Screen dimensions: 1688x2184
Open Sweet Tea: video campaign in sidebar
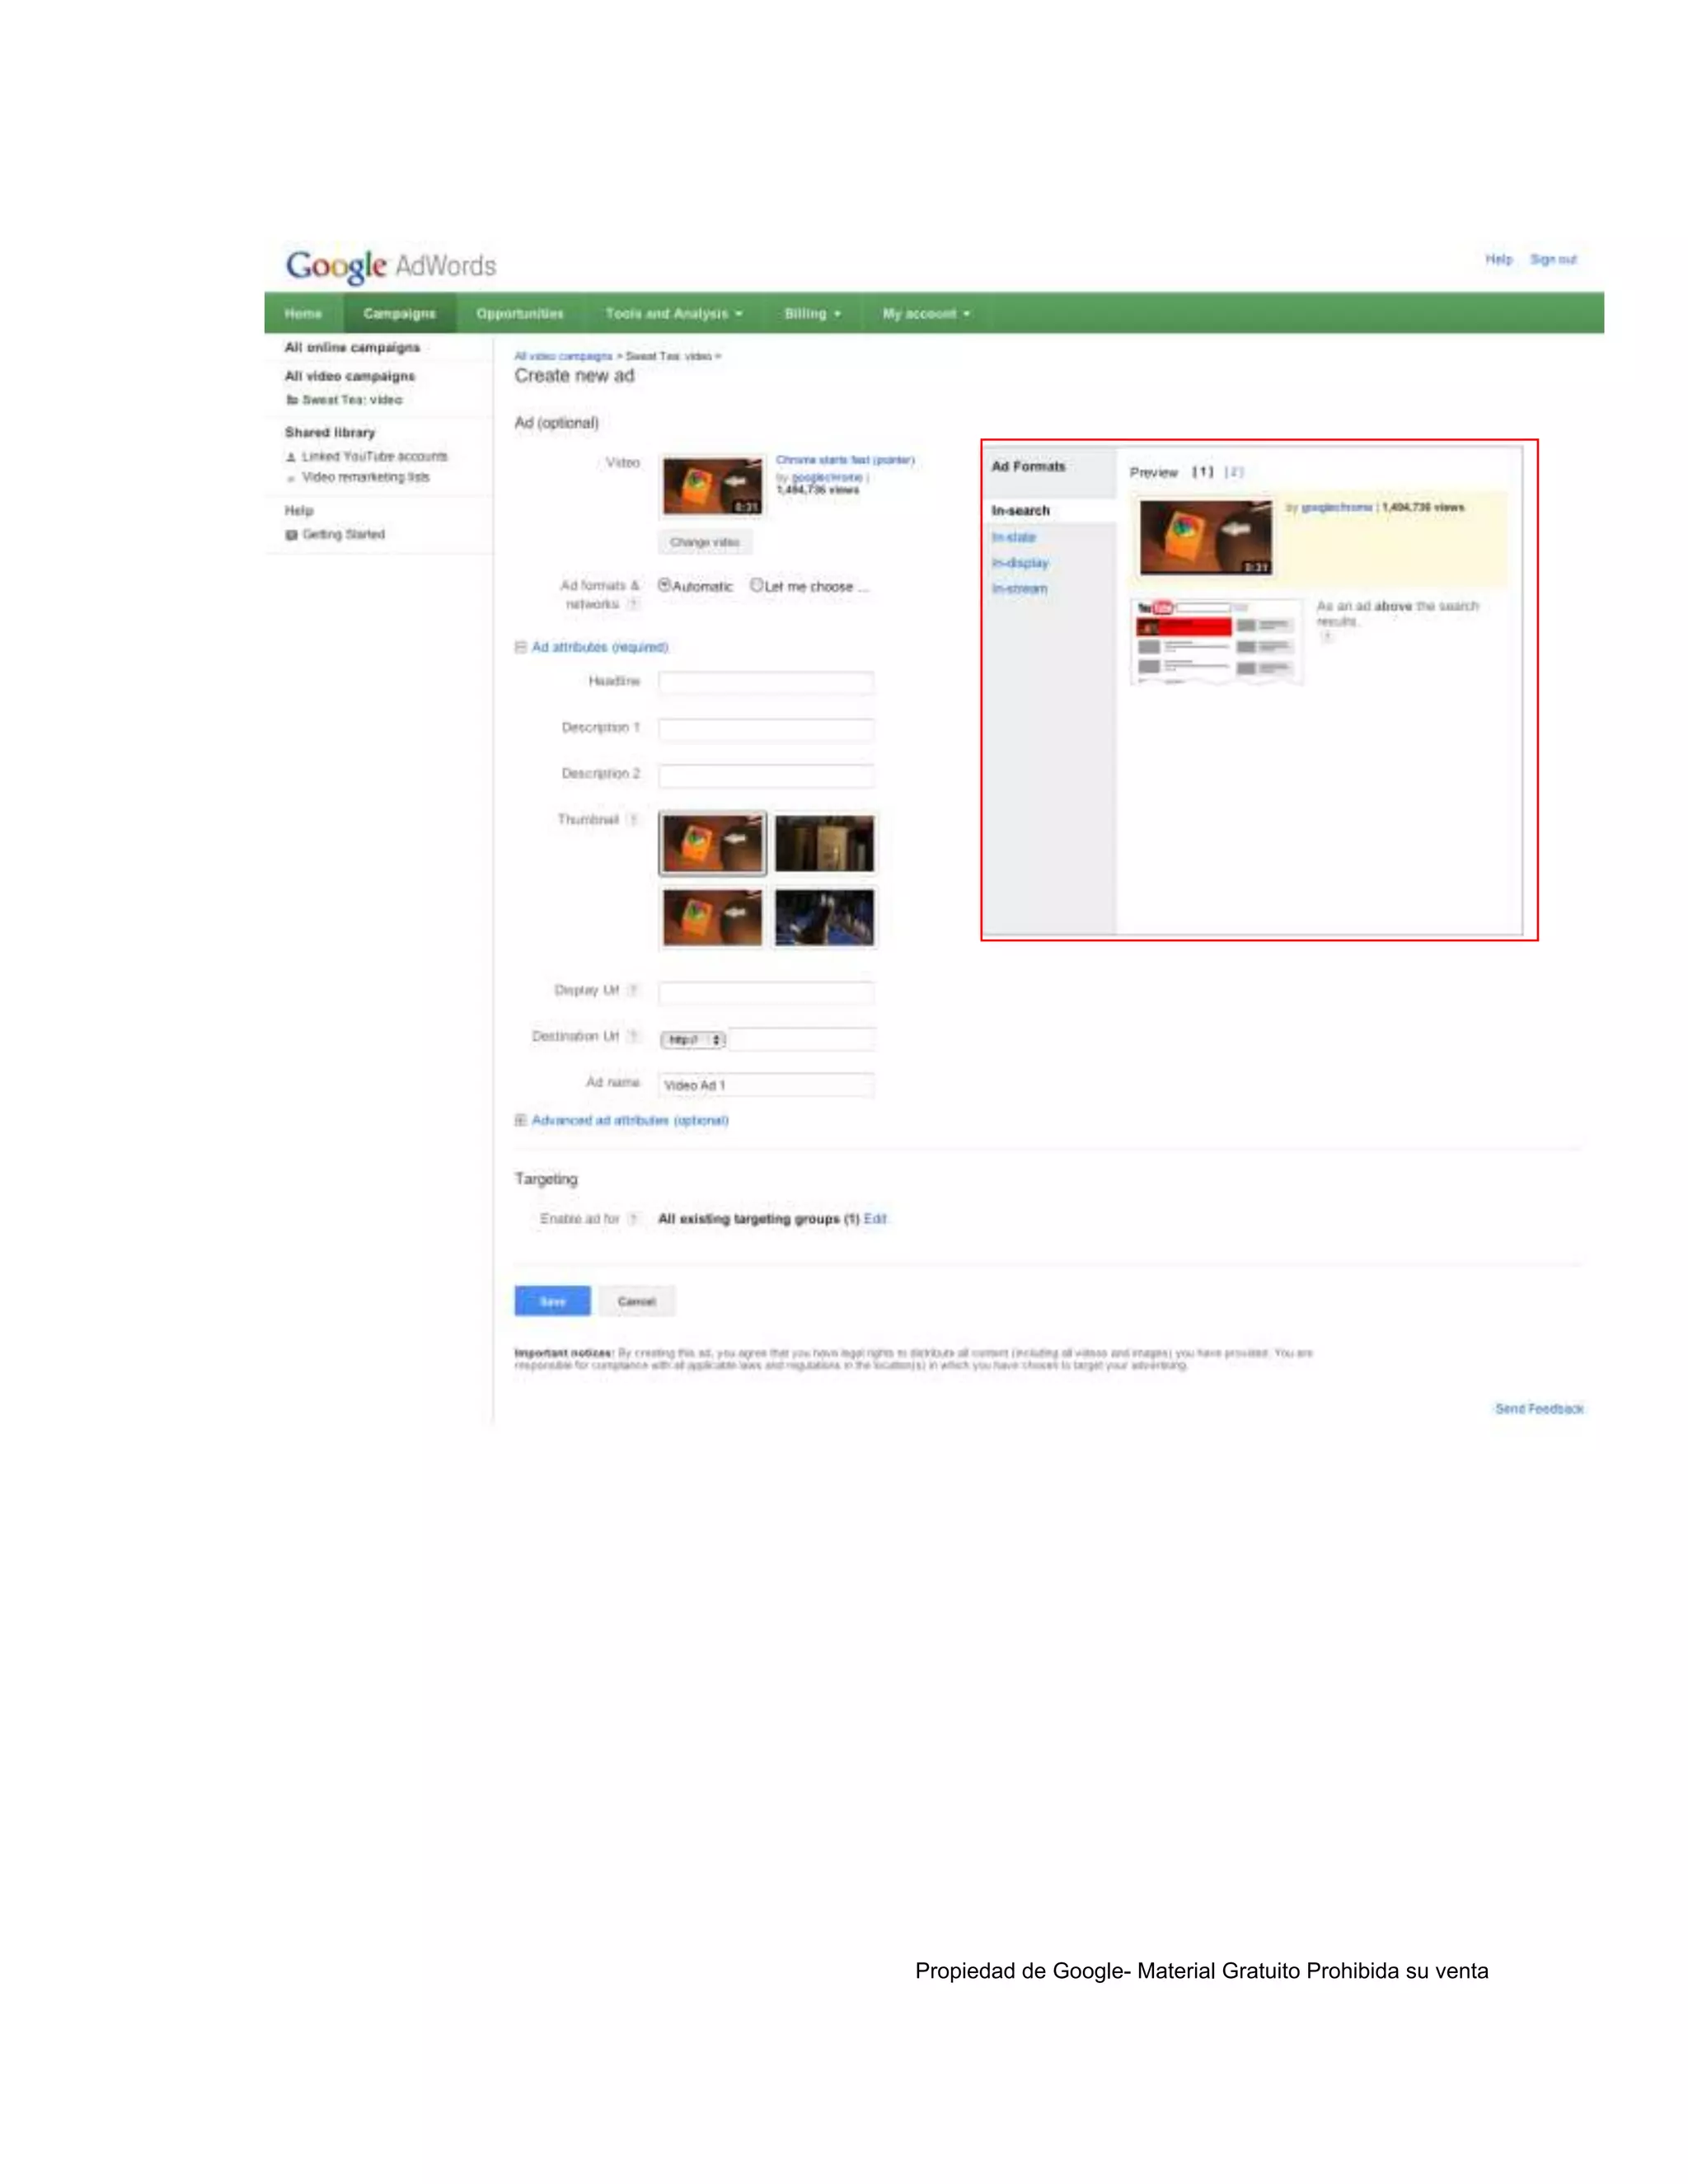352,400
